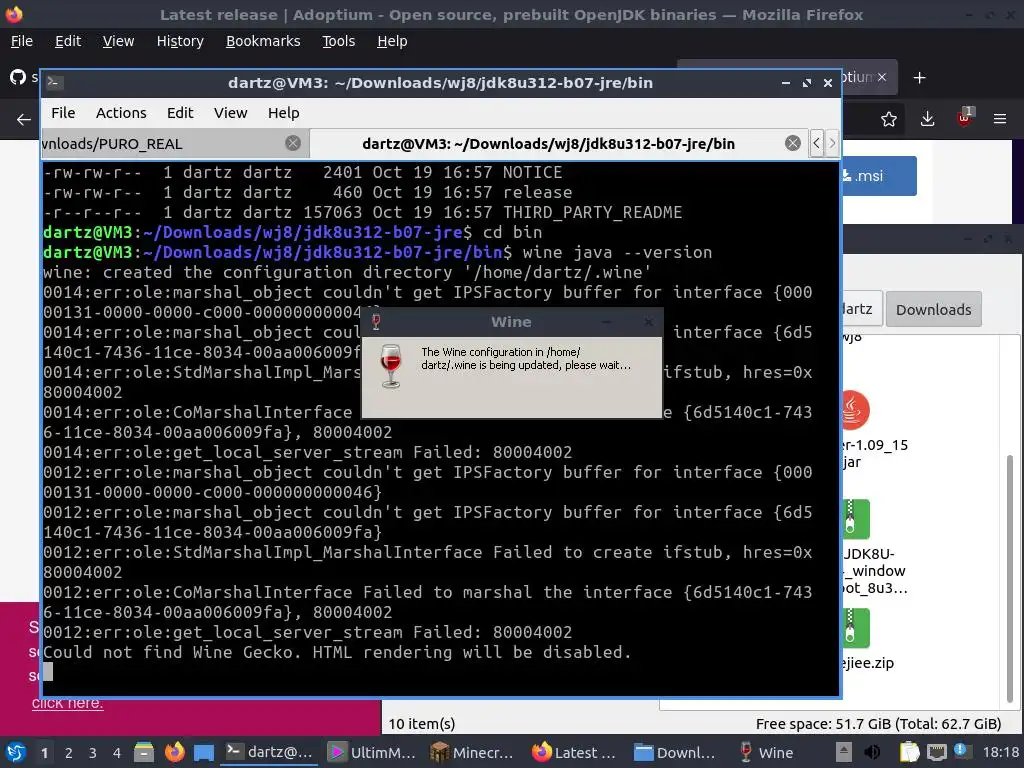1024x768 pixels.
Task: Open the GitHub pinned tab in Firefox
Action: point(18,77)
